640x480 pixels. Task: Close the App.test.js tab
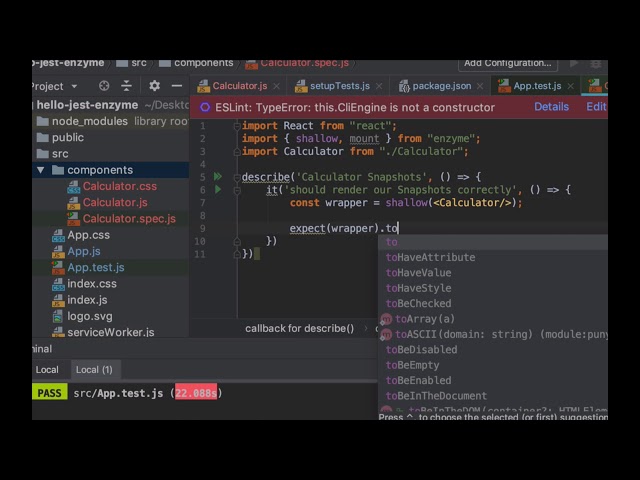[x=571, y=86]
